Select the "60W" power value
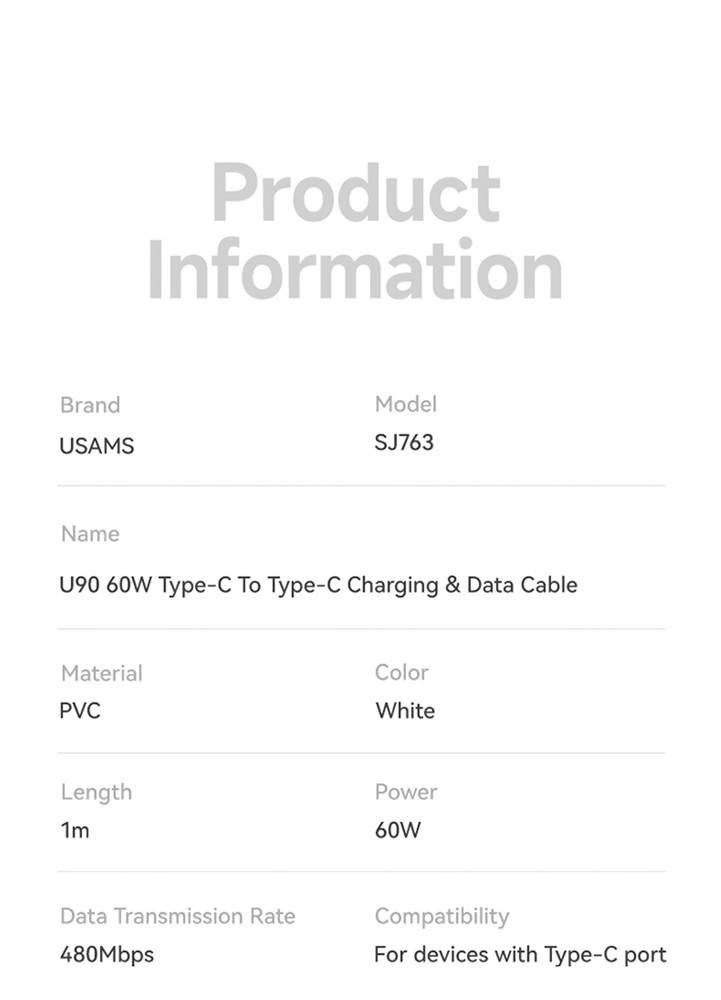Viewport: 721px width, 1000px height. tap(398, 830)
